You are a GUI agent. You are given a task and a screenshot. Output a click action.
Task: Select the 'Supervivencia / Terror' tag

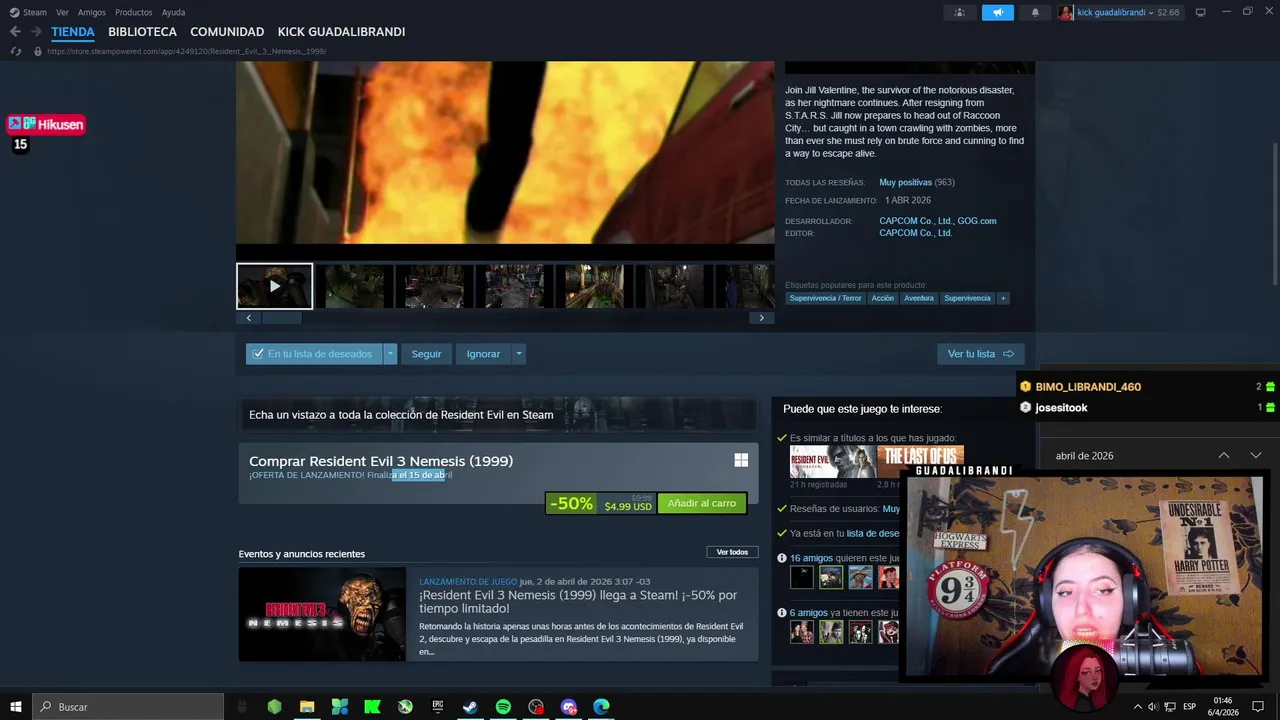coord(825,298)
